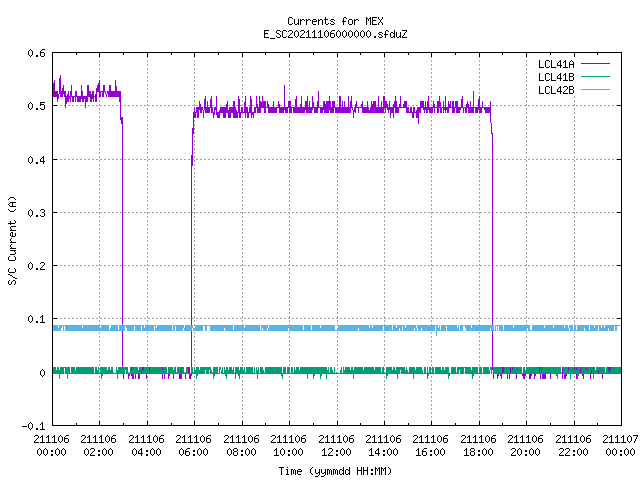
Task: Click the LCL41B legend label
Action: 556,77
